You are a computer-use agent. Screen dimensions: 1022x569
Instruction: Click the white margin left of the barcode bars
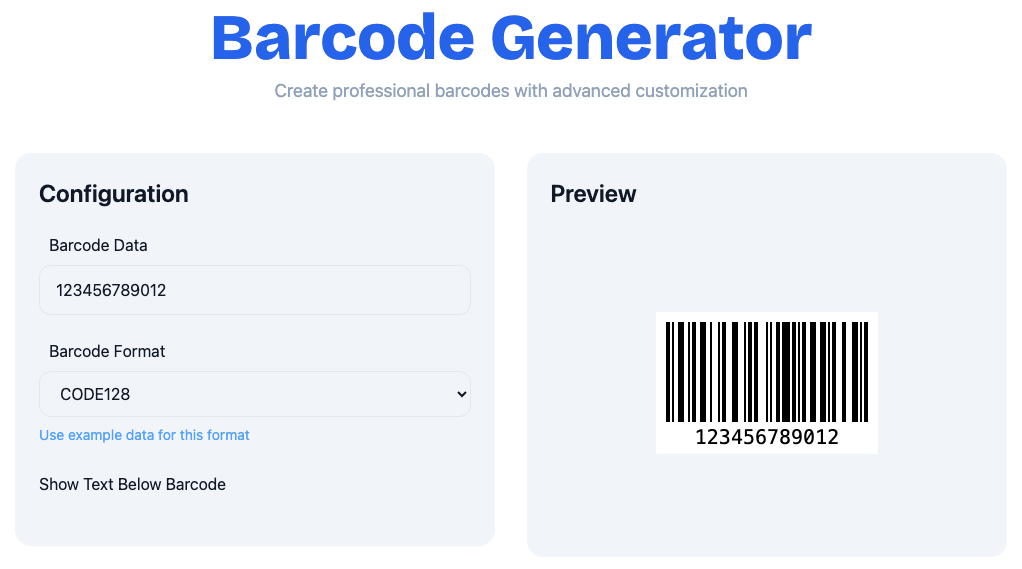pos(661,371)
